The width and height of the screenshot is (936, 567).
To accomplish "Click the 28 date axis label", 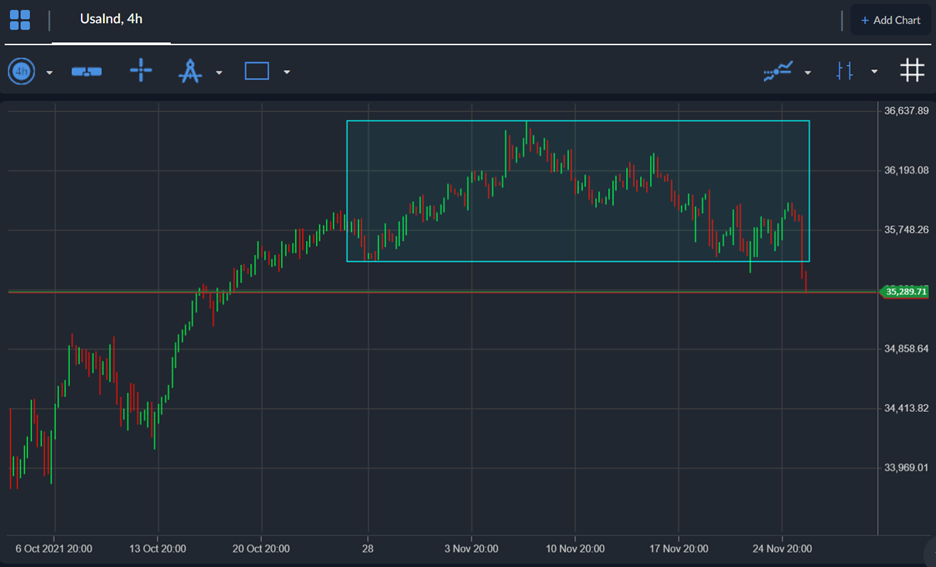I will point(368,548).
